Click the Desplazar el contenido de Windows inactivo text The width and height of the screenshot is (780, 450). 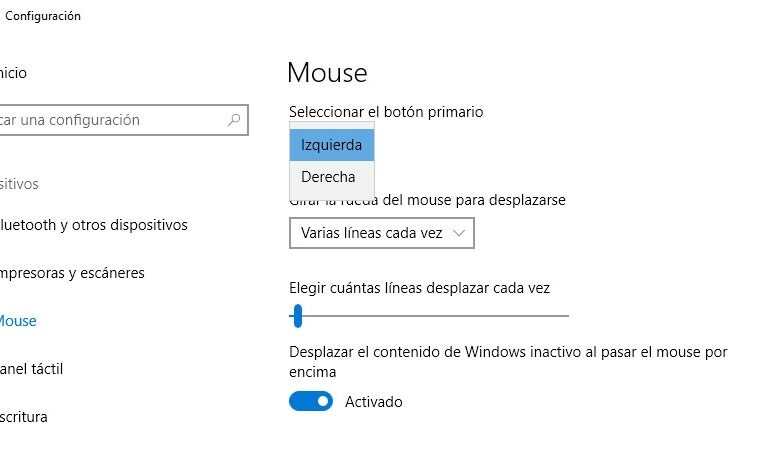(508, 352)
